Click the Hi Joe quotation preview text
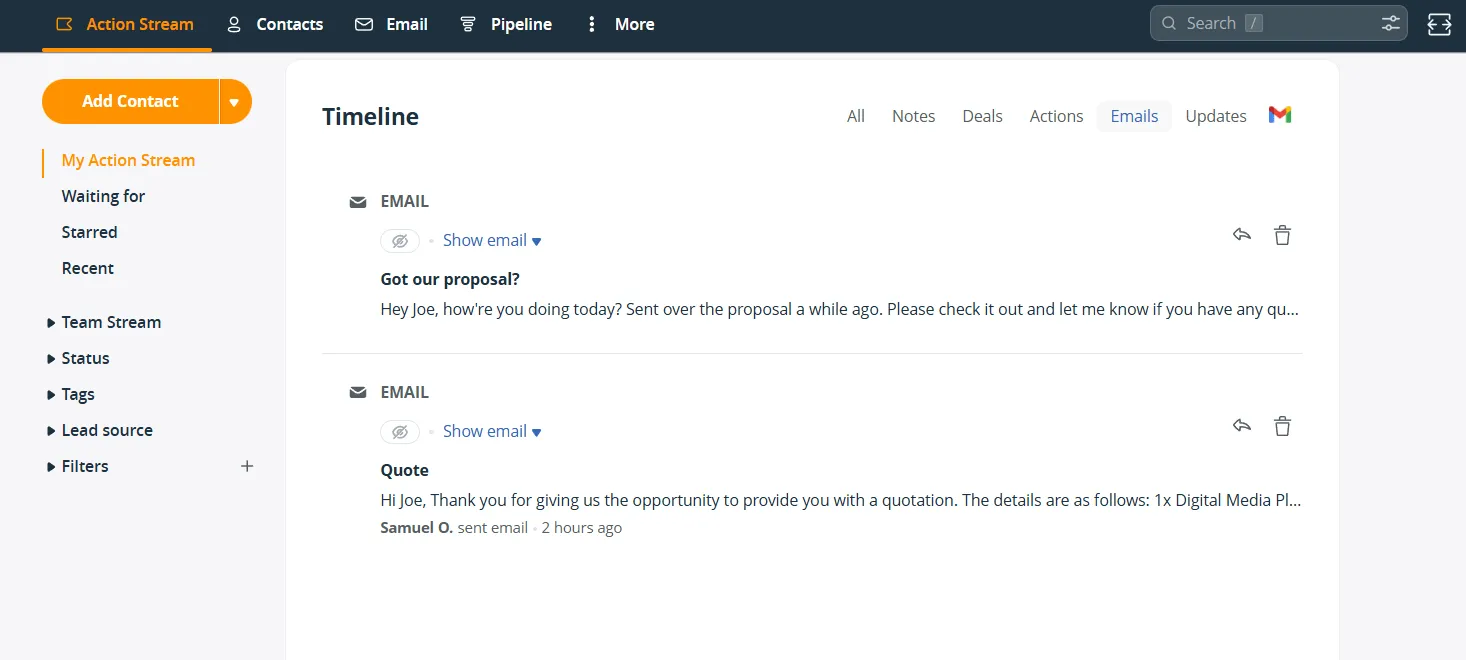The width and height of the screenshot is (1466, 660). click(x=841, y=500)
